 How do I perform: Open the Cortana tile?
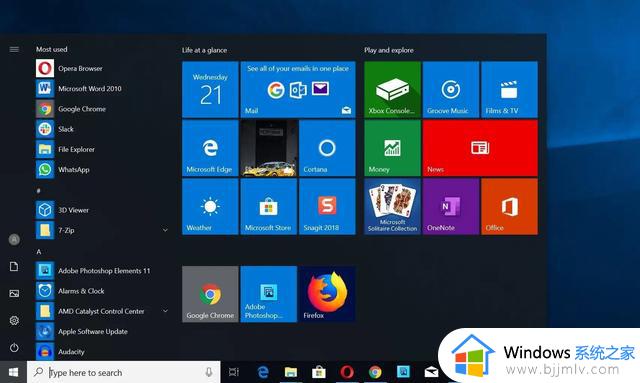point(327,148)
